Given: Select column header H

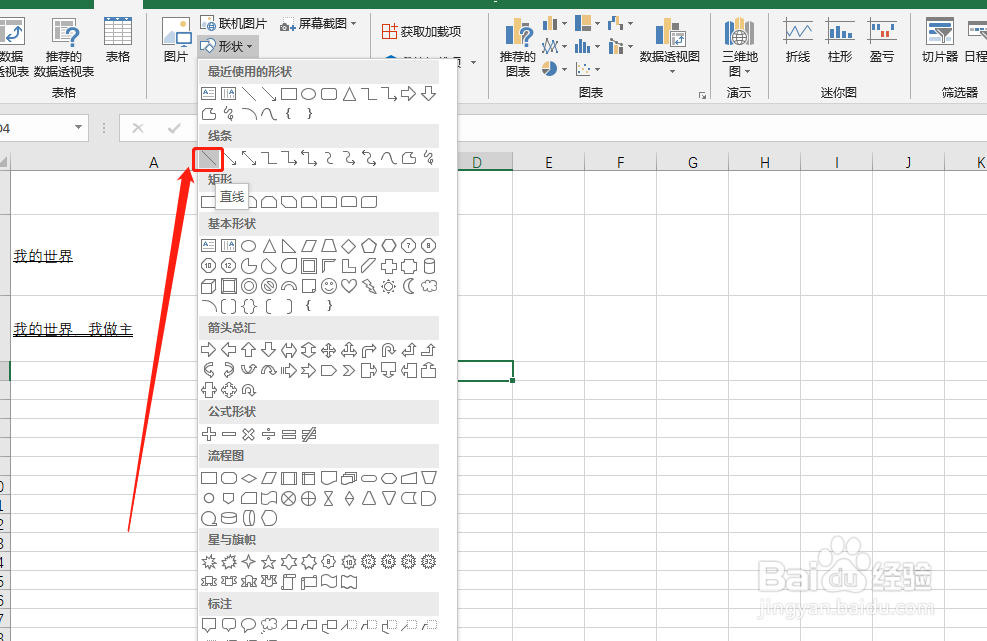Looking at the screenshot, I should pyautogui.click(x=764, y=162).
